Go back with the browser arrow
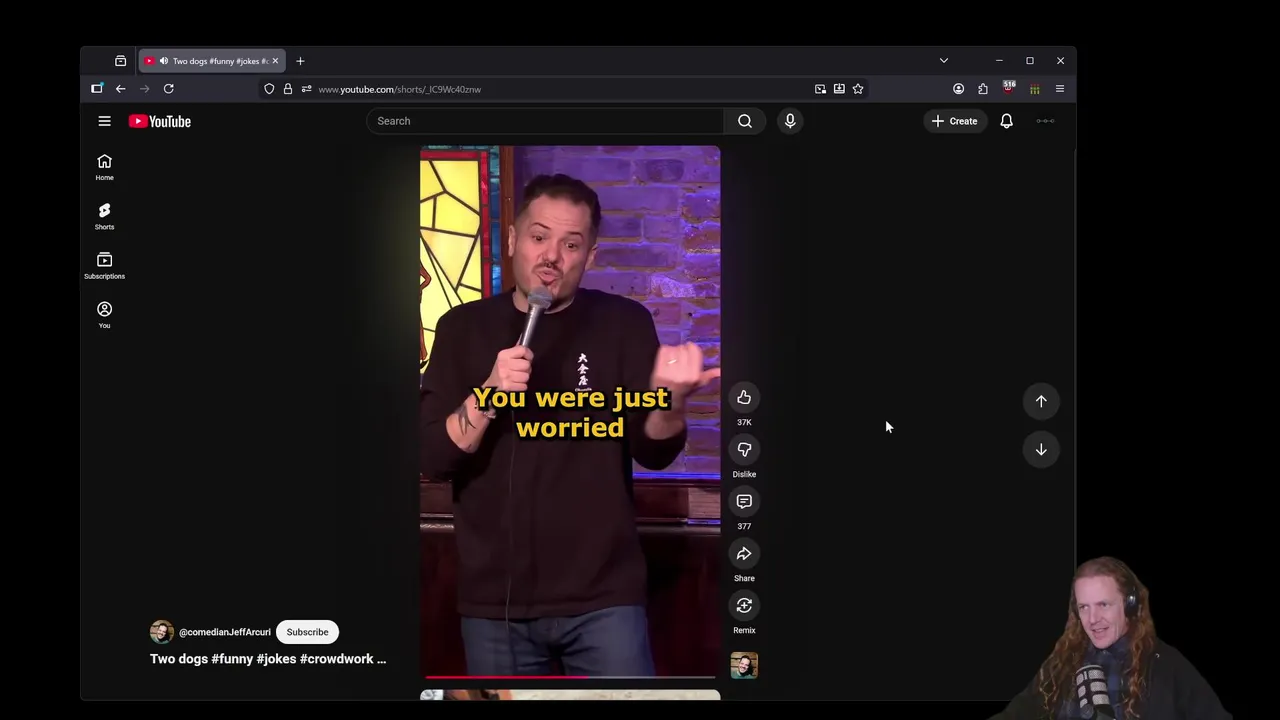Viewport: 1280px width, 720px height. coord(120,89)
